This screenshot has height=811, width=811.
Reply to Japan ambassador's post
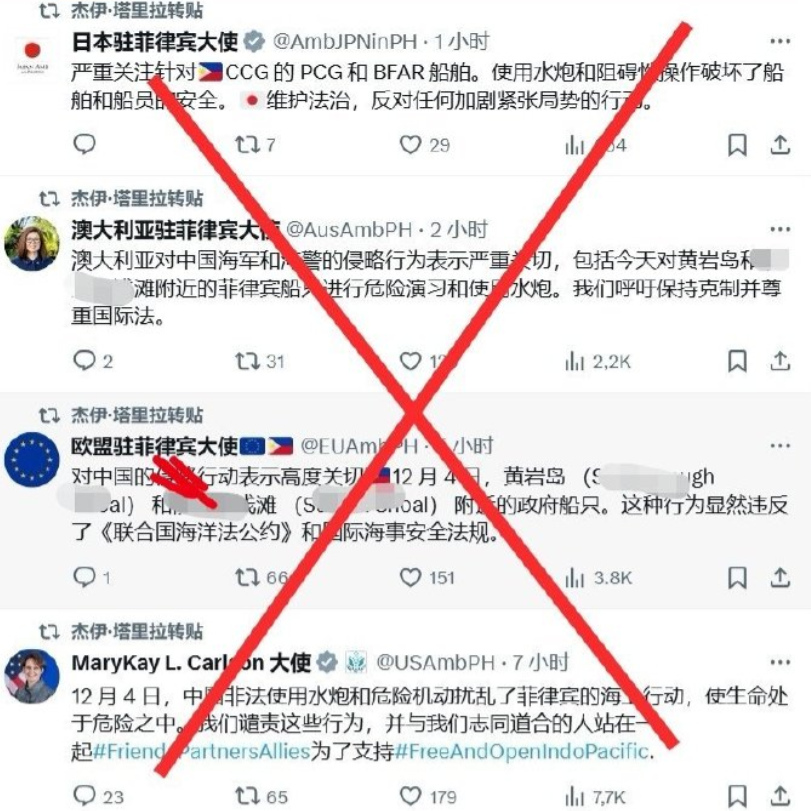point(84,144)
